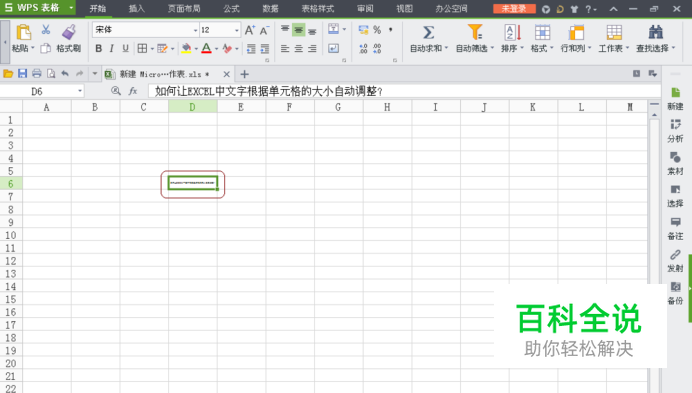Click the AutoFilter funnel icon

(475, 32)
